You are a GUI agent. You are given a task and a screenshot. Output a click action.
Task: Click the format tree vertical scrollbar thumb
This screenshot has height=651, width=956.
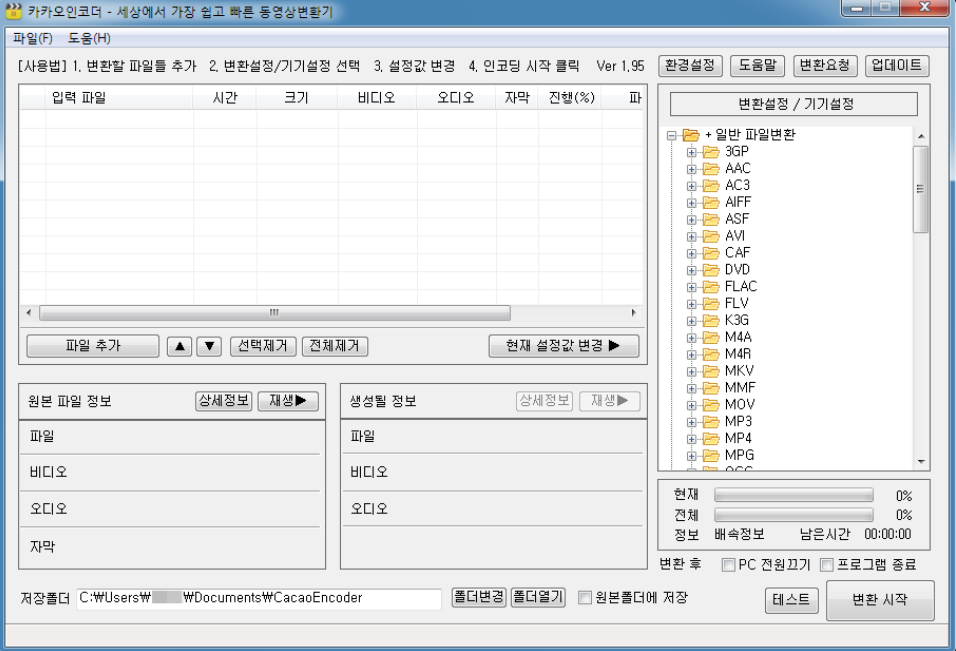[x=921, y=190]
